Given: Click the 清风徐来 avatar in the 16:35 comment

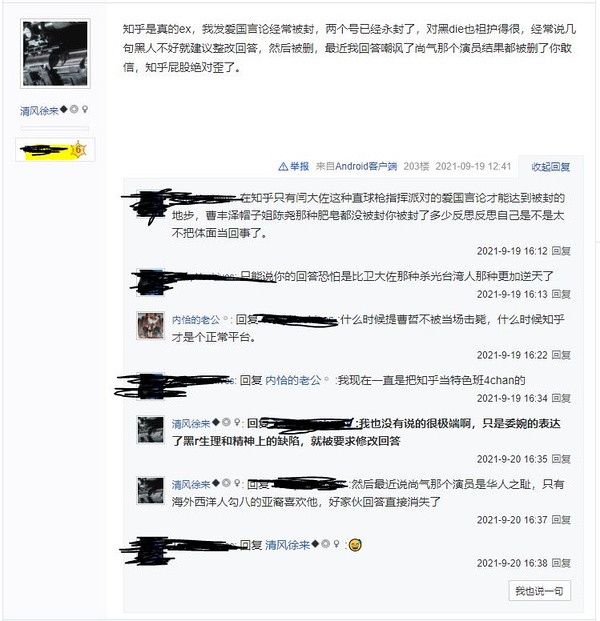Looking at the screenshot, I should pyautogui.click(x=150, y=429).
